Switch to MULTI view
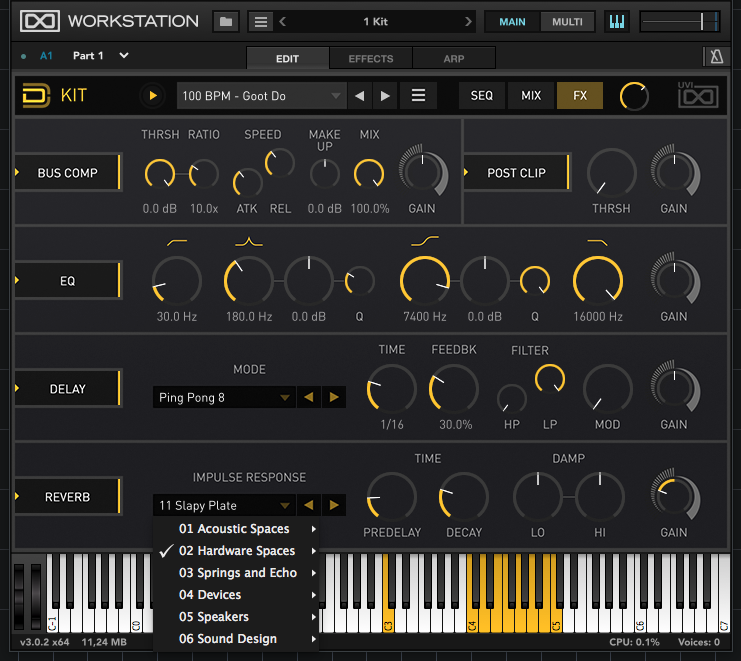741x661 pixels. 567,21
